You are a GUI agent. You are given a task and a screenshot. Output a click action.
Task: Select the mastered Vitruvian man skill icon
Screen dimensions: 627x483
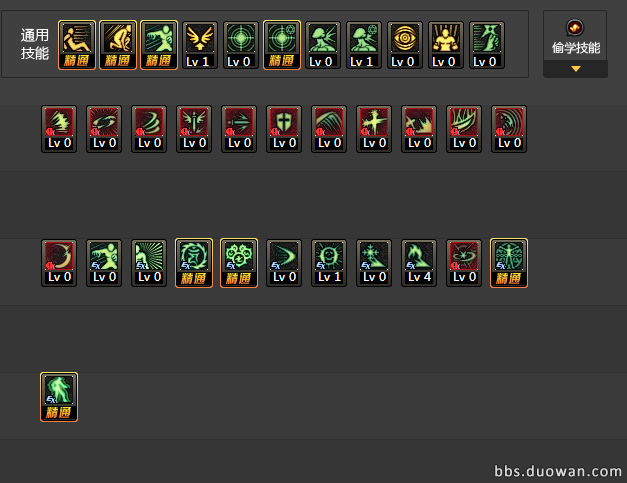click(509, 263)
